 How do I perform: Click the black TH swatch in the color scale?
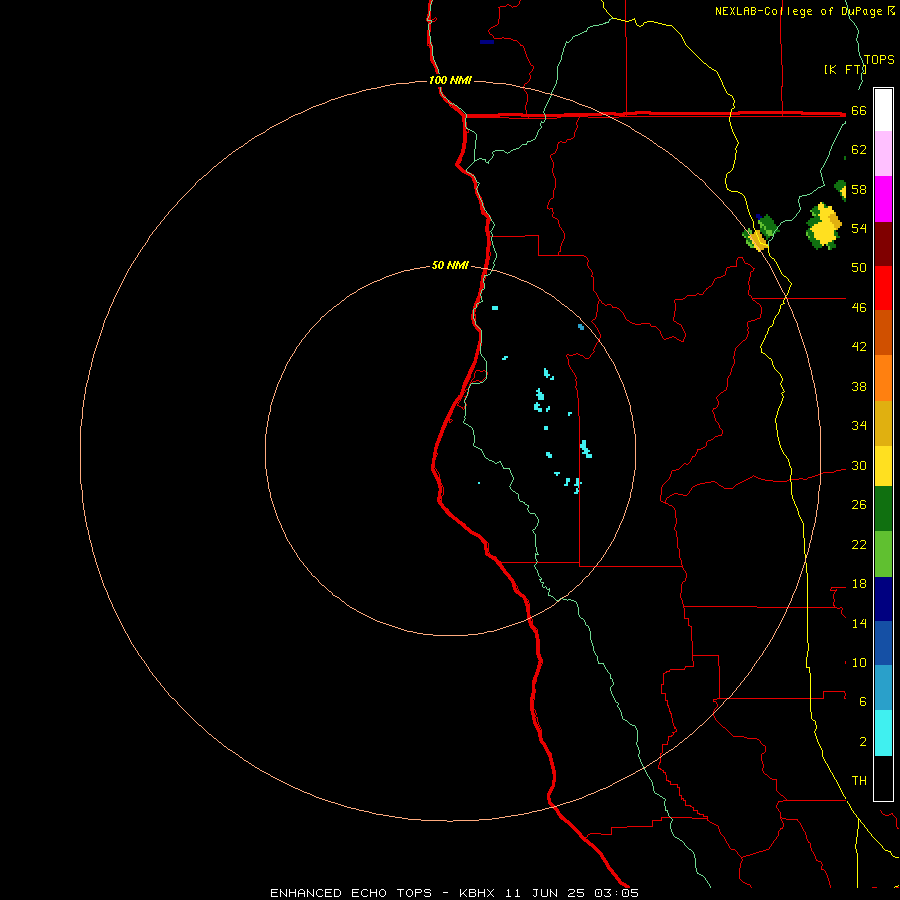click(883, 778)
